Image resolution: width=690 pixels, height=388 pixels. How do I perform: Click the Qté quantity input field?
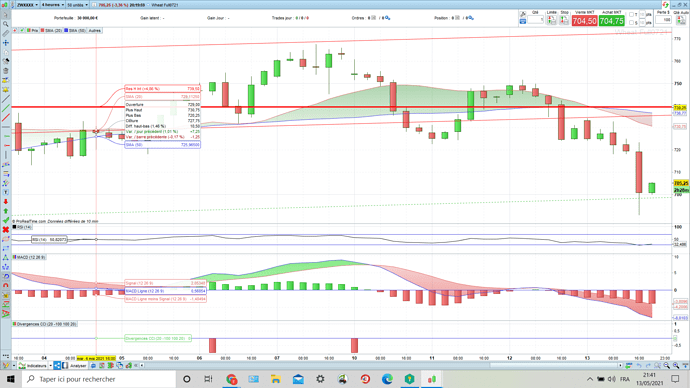(536, 20)
